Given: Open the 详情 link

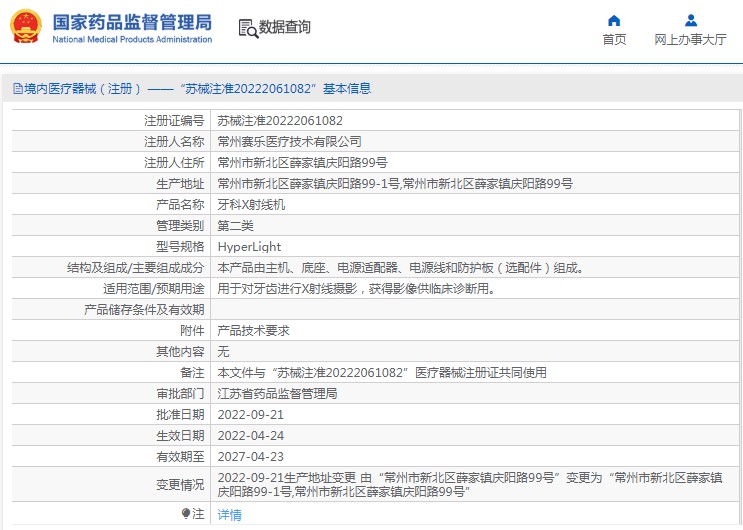Looking at the screenshot, I should [x=229, y=514].
